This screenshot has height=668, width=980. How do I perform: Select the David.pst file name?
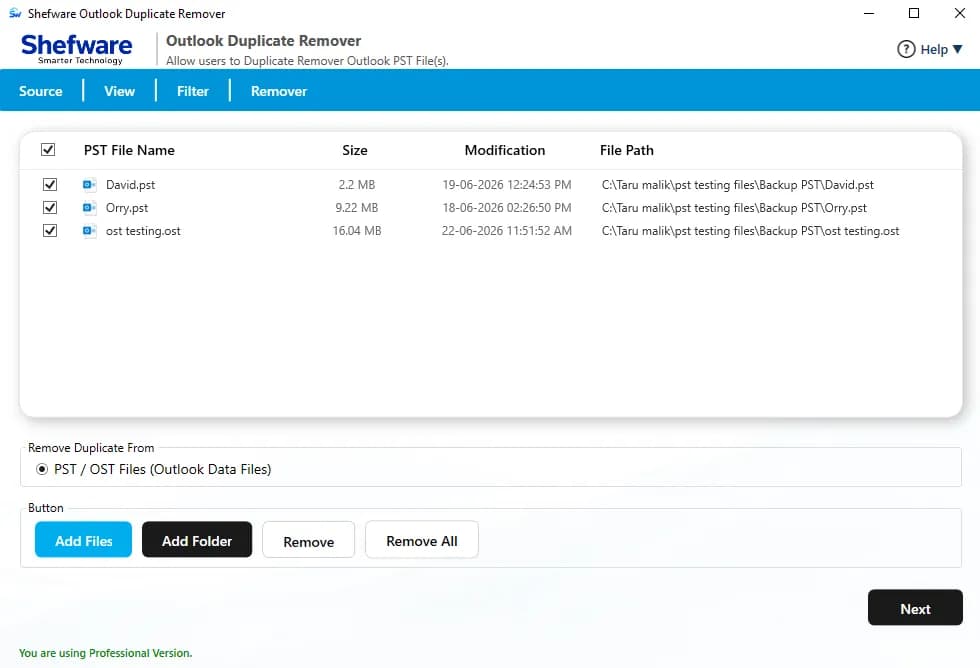(131, 186)
